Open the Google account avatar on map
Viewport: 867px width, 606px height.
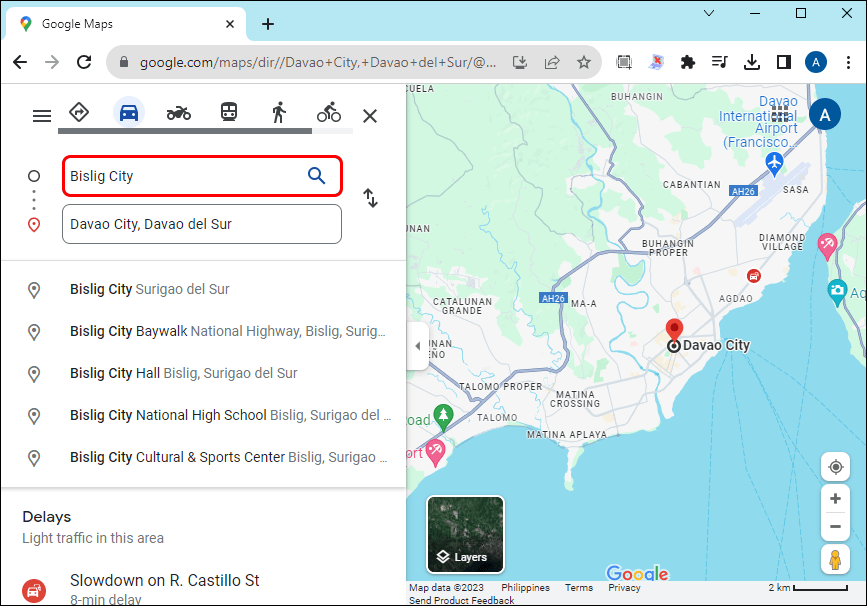pyautogui.click(x=824, y=114)
